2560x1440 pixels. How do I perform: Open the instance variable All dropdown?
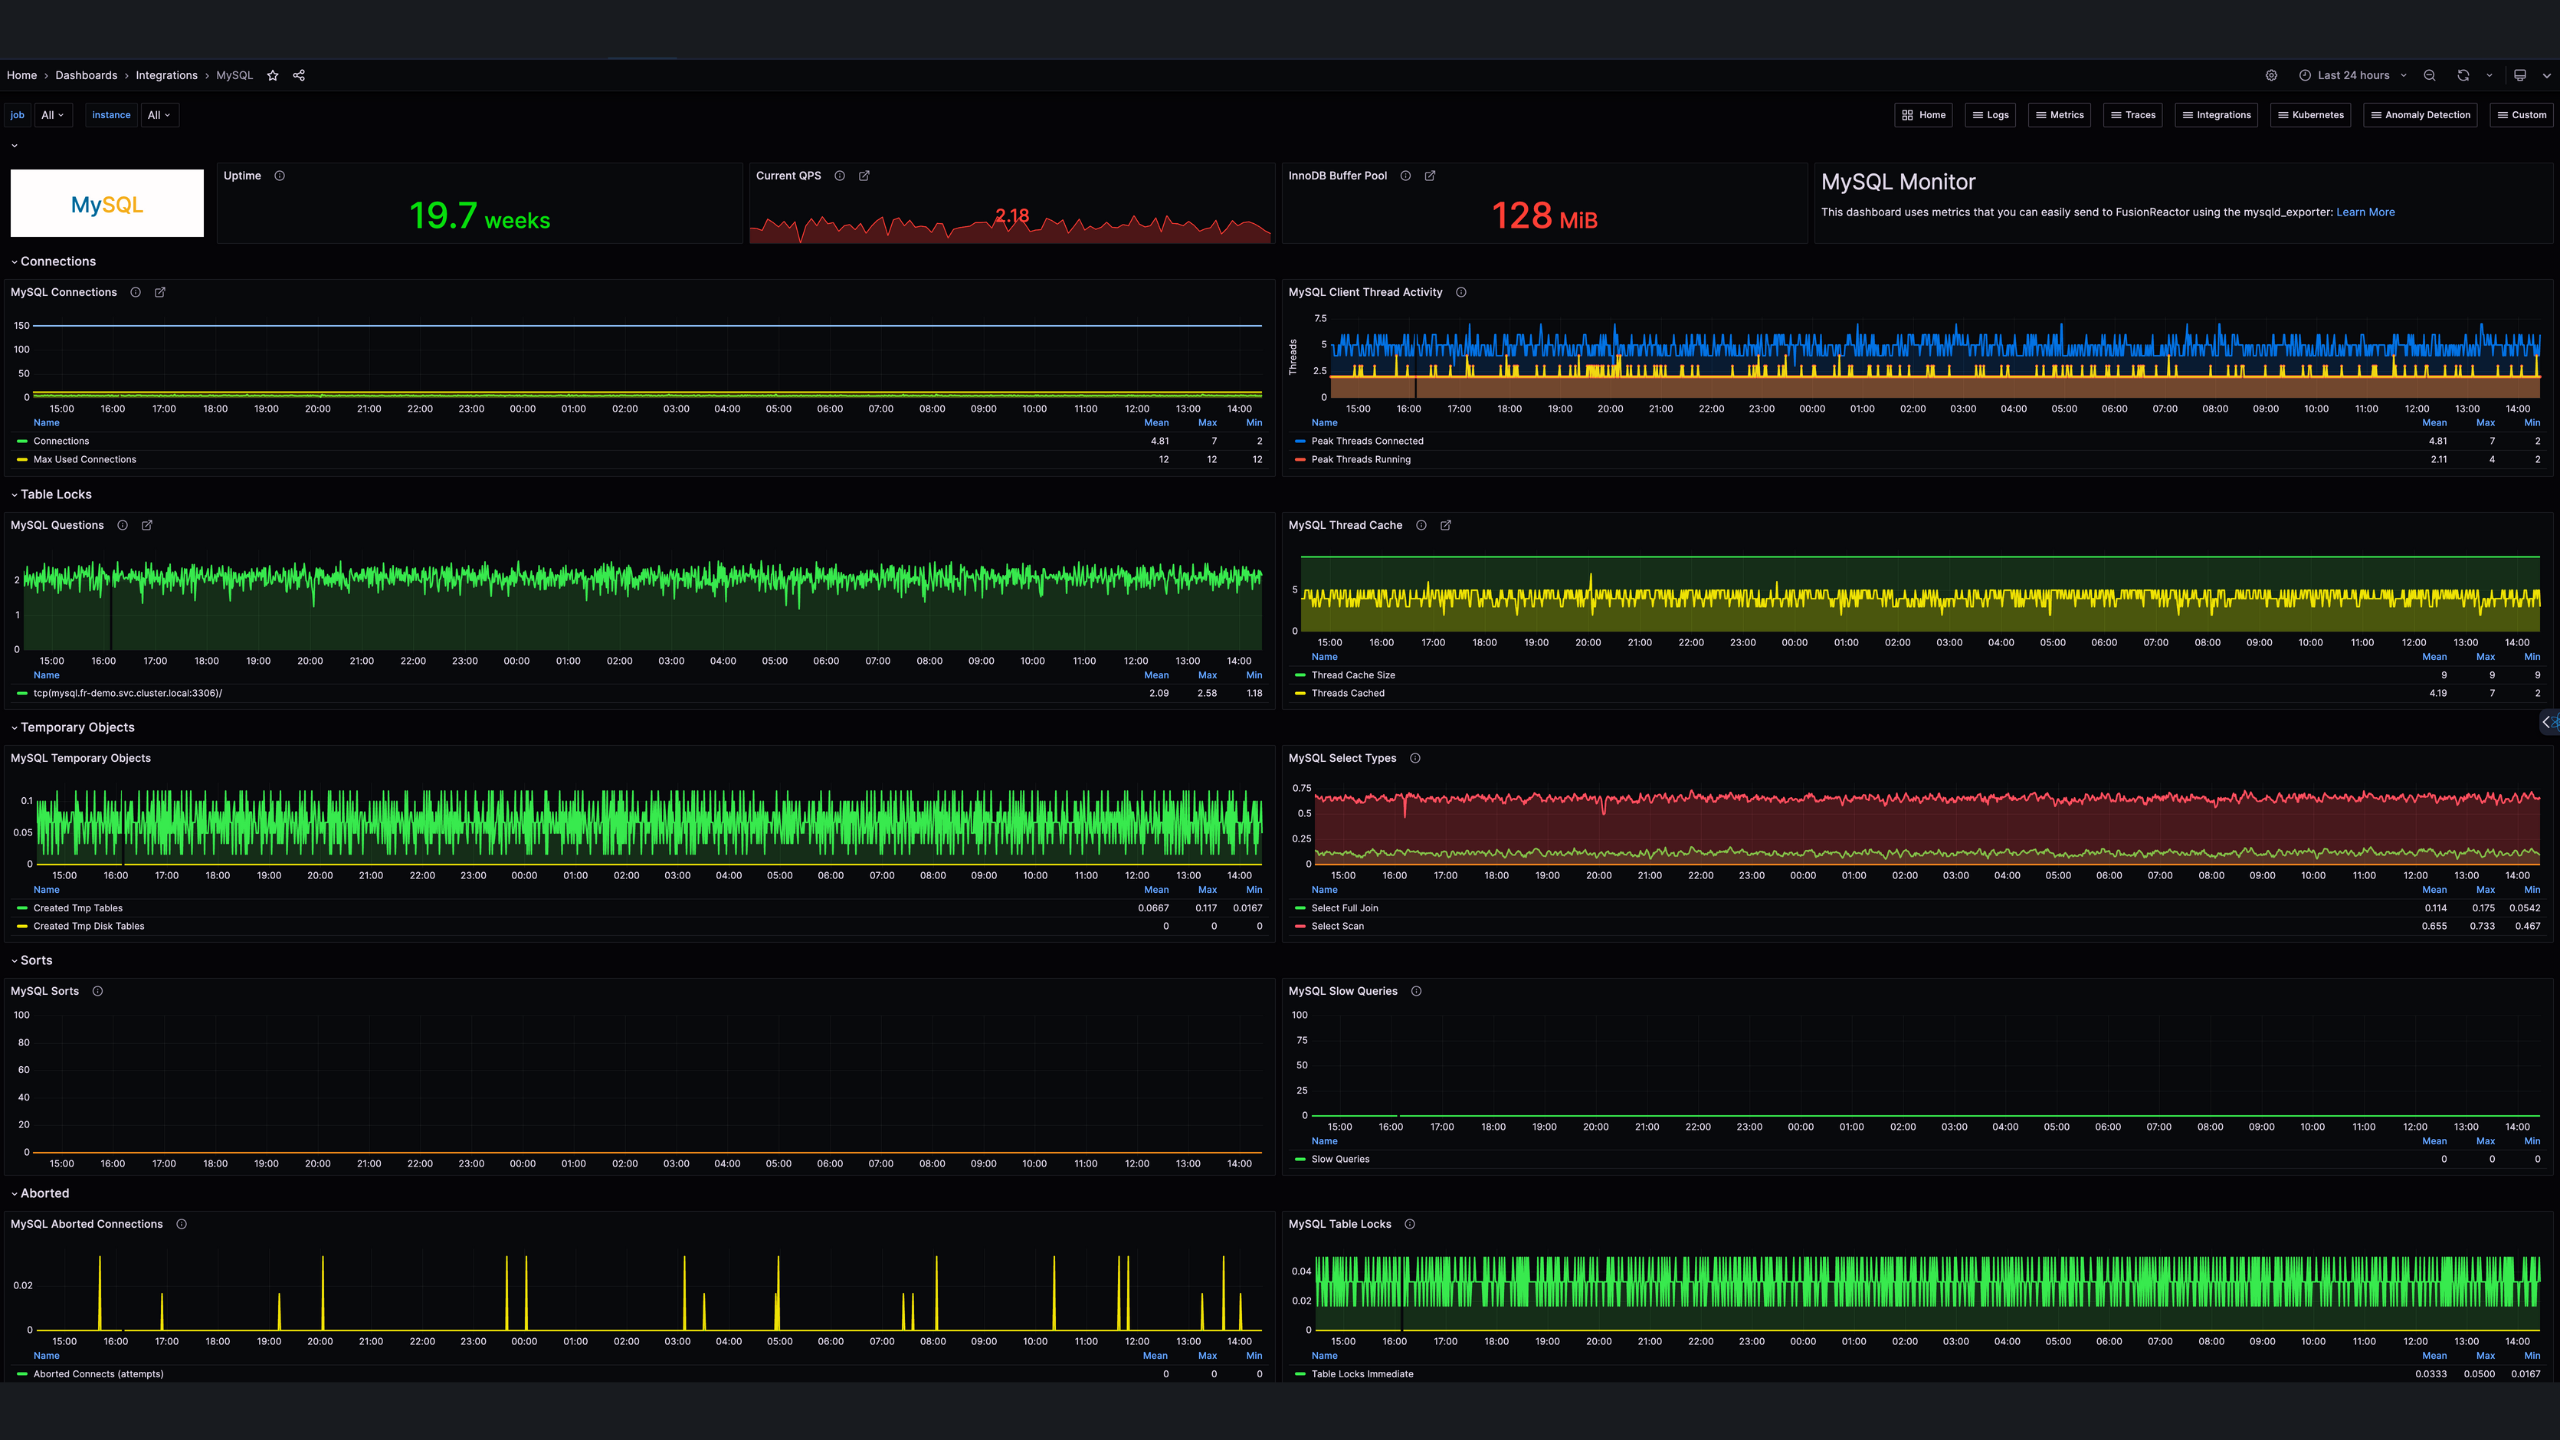click(x=160, y=115)
